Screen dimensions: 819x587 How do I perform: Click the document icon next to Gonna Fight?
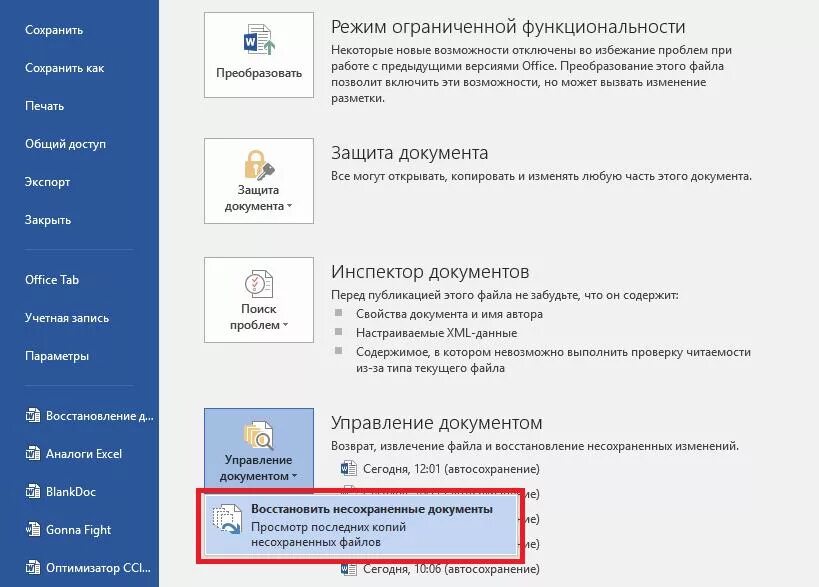point(33,530)
